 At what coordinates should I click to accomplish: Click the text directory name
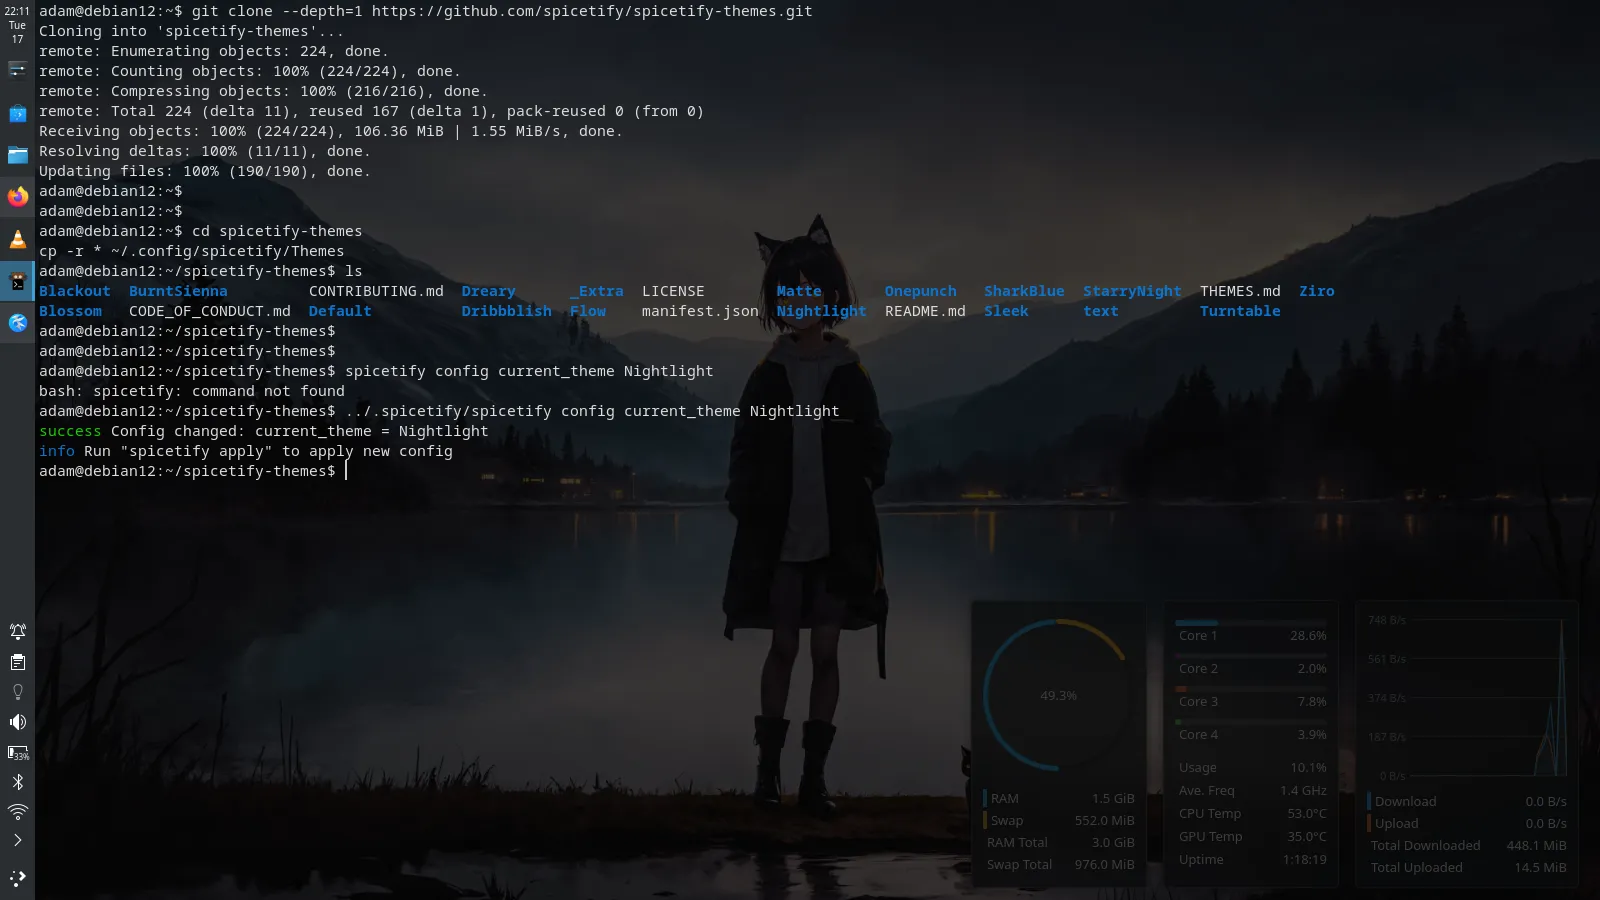(1101, 311)
